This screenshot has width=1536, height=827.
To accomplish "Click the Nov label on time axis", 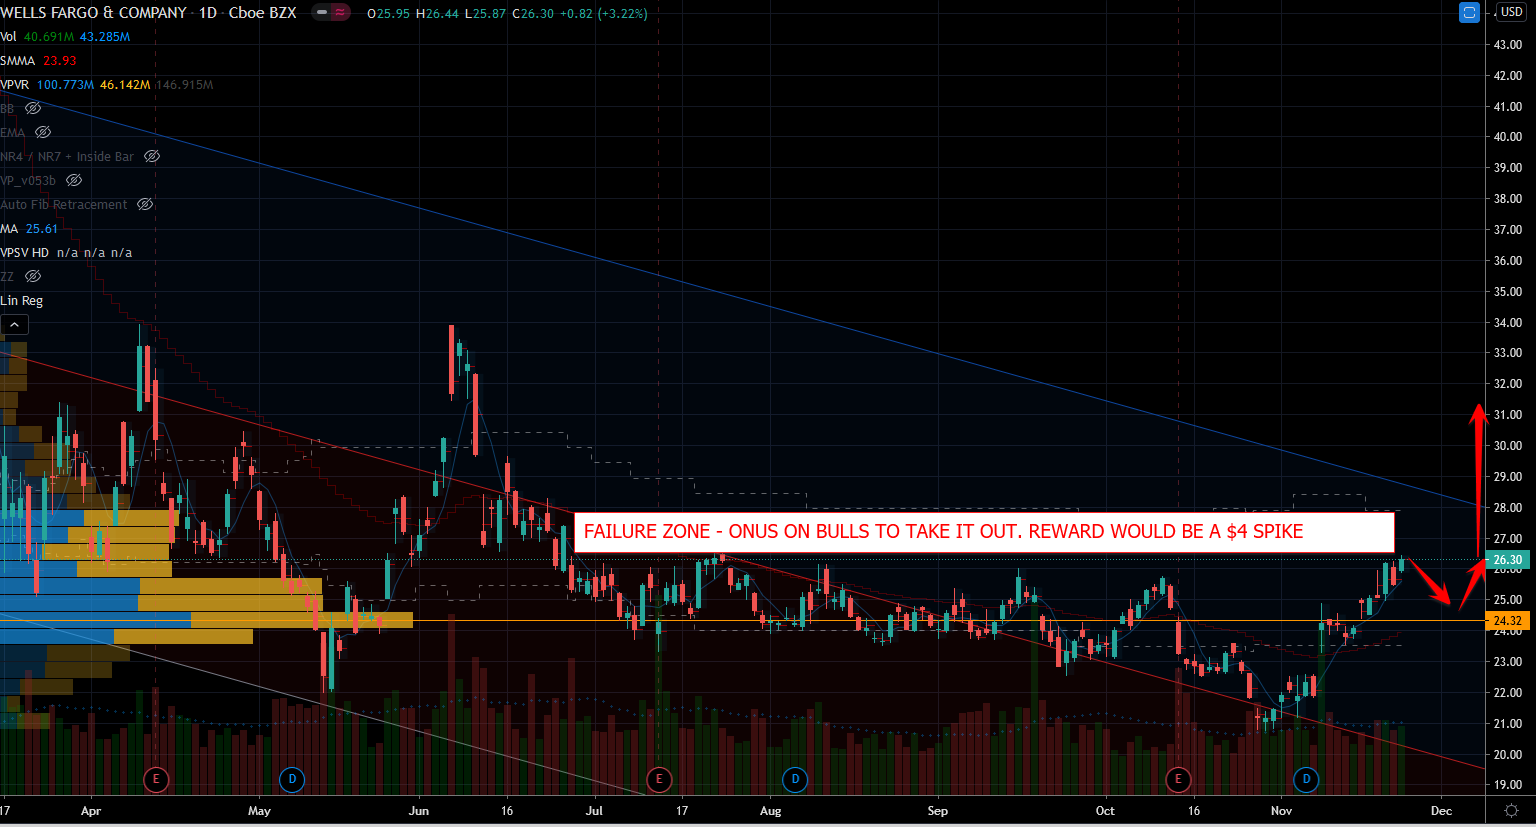I will pyautogui.click(x=1281, y=811).
